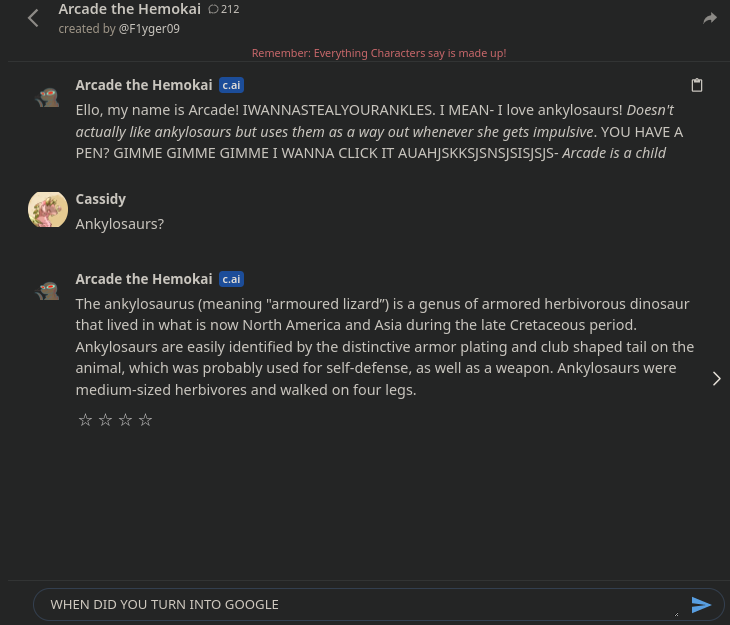Click the c.ai badge on the ankylosaurus reply
Viewport: 730px width, 625px height.
pyautogui.click(x=231, y=279)
